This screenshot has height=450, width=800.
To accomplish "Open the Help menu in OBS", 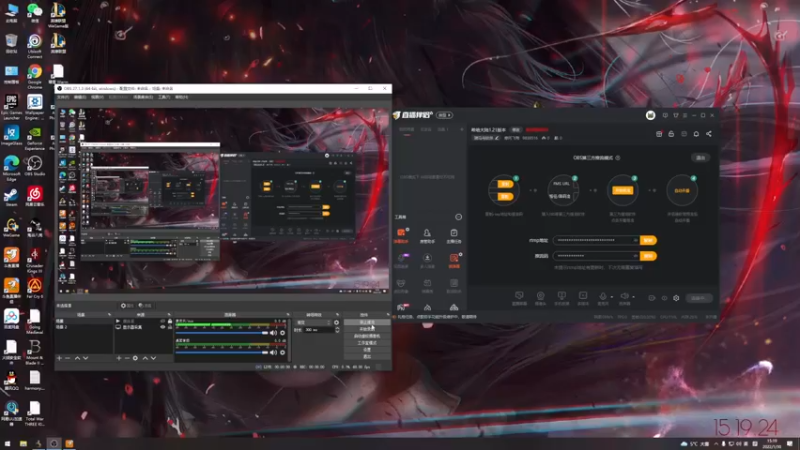I will point(182,97).
